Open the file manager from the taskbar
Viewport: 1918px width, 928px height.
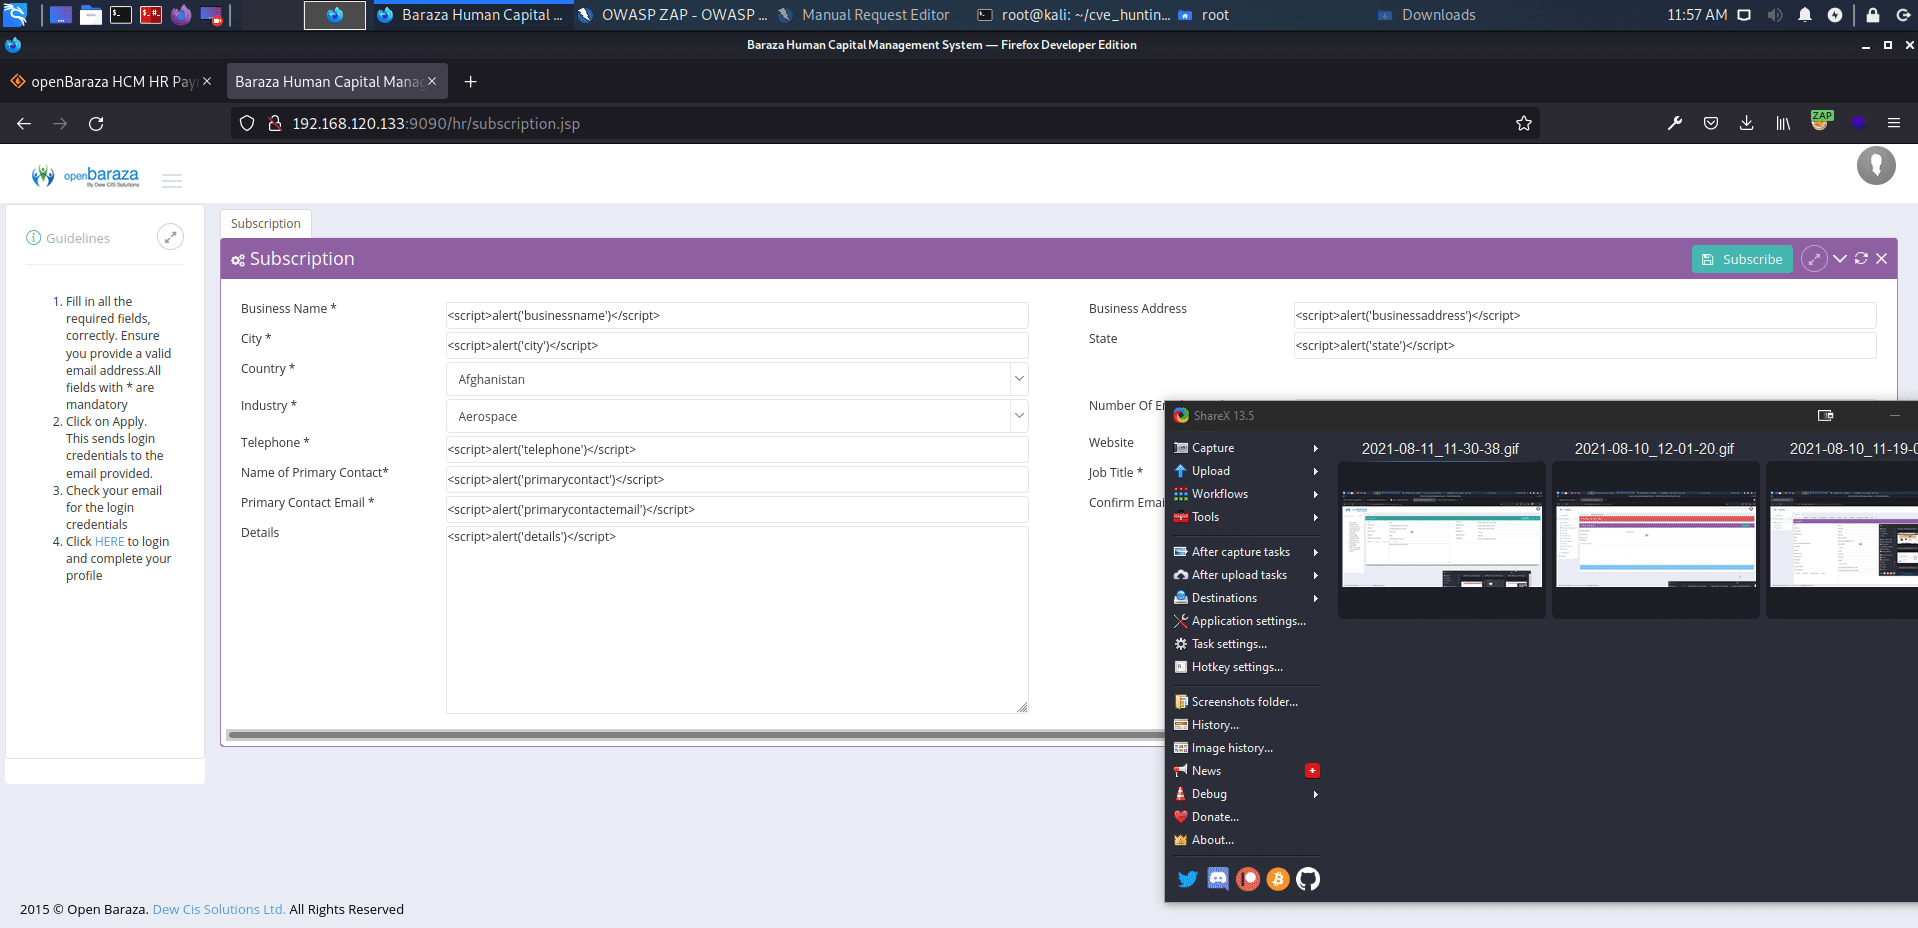click(x=91, y=14)
